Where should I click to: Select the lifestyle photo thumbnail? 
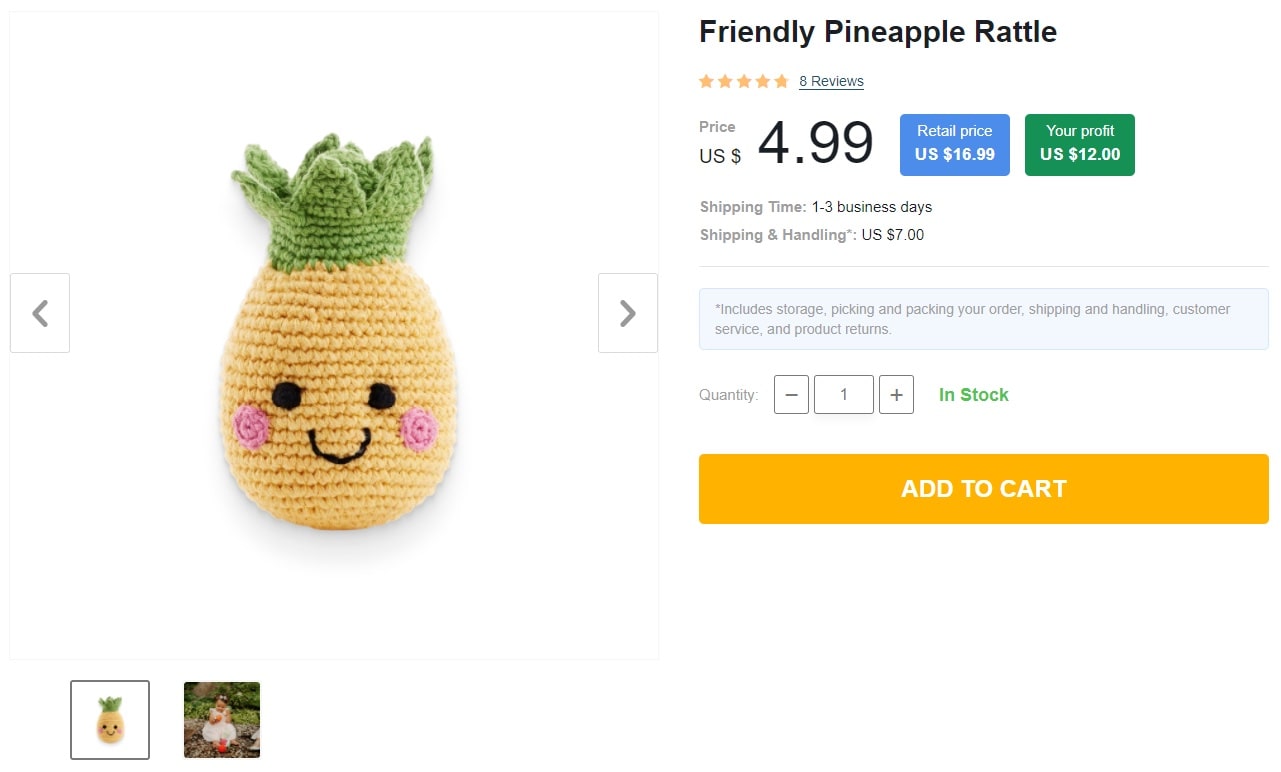coord(221,719)
